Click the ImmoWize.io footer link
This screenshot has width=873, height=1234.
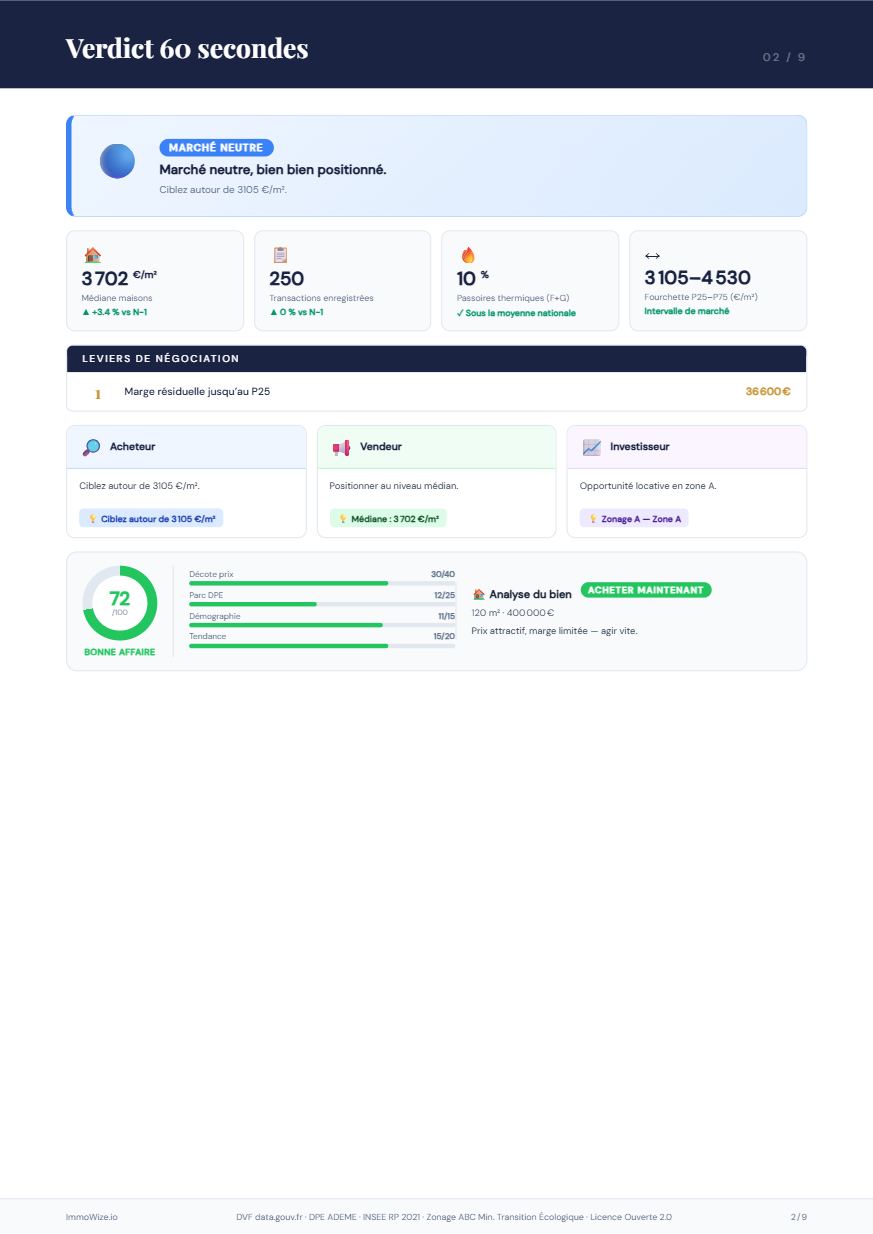click(x=91, y=1217)
